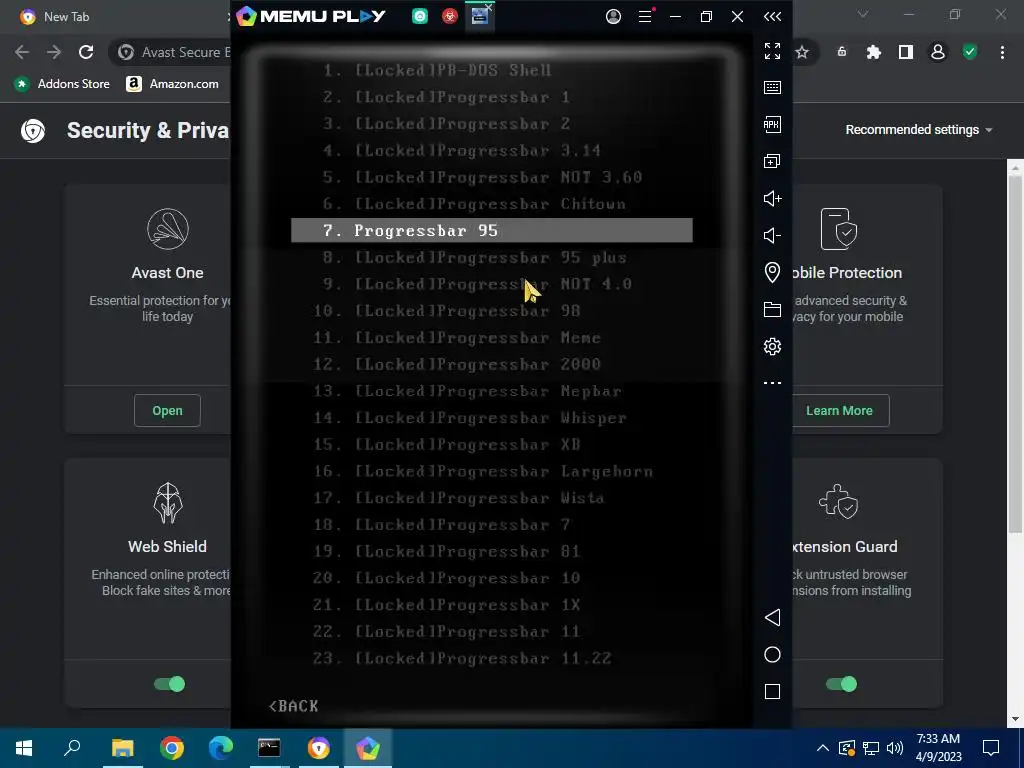Open MEmu multi-instance window icon
Screen dimensions: 1024x768
[772, 161]
